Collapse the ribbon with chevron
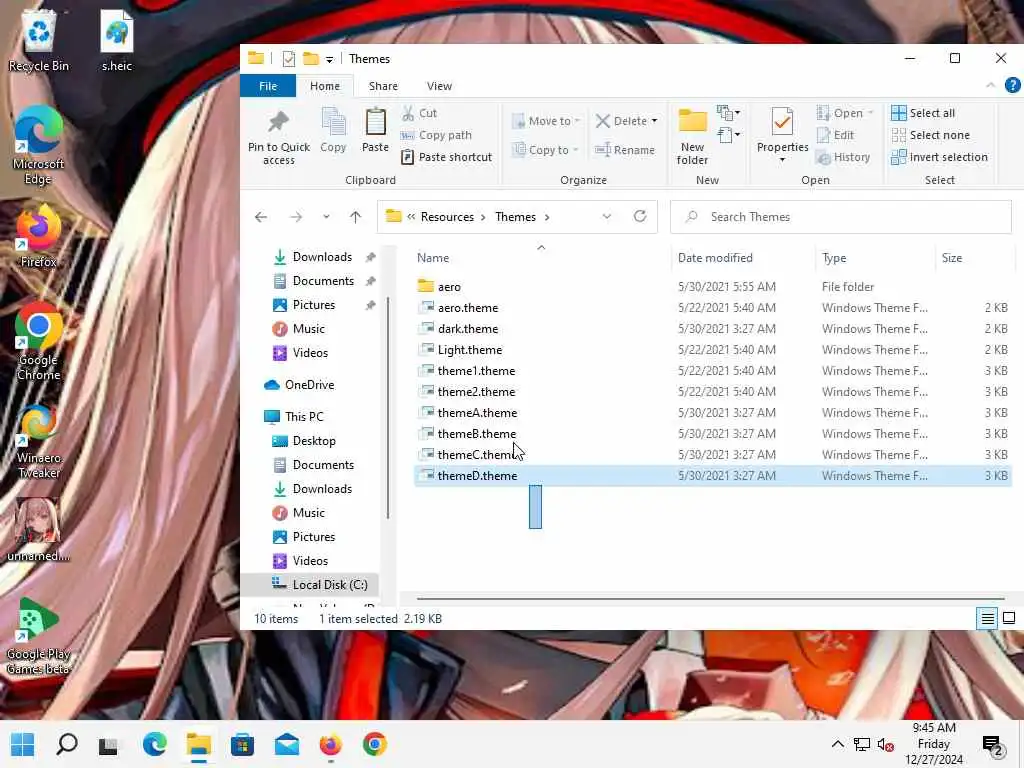 [991, 86]
